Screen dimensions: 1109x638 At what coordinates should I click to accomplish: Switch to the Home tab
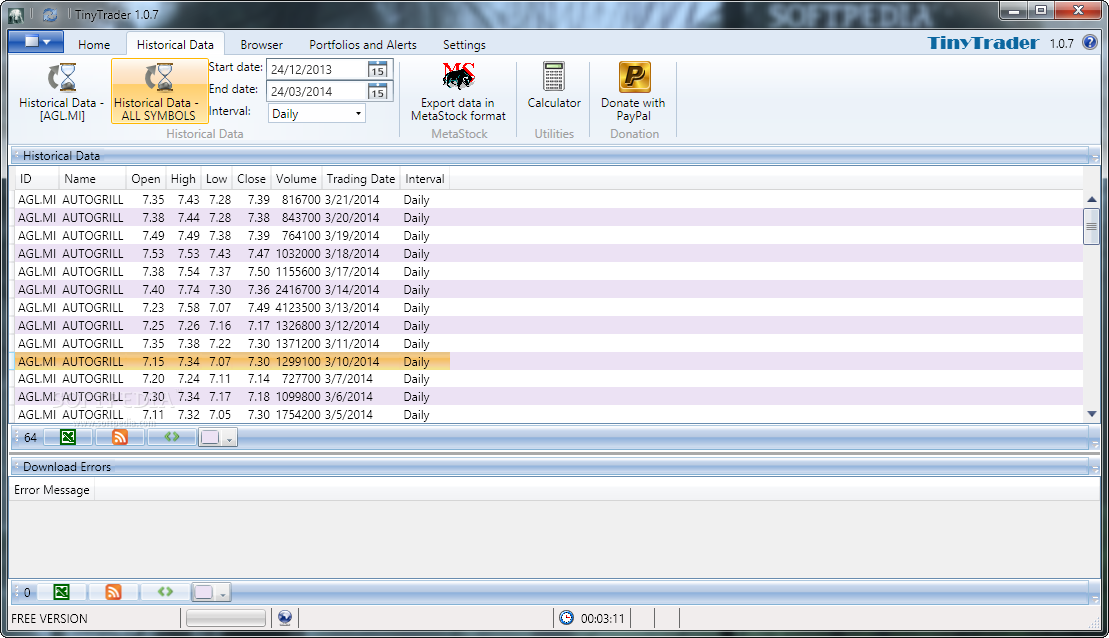coord(94,44)
